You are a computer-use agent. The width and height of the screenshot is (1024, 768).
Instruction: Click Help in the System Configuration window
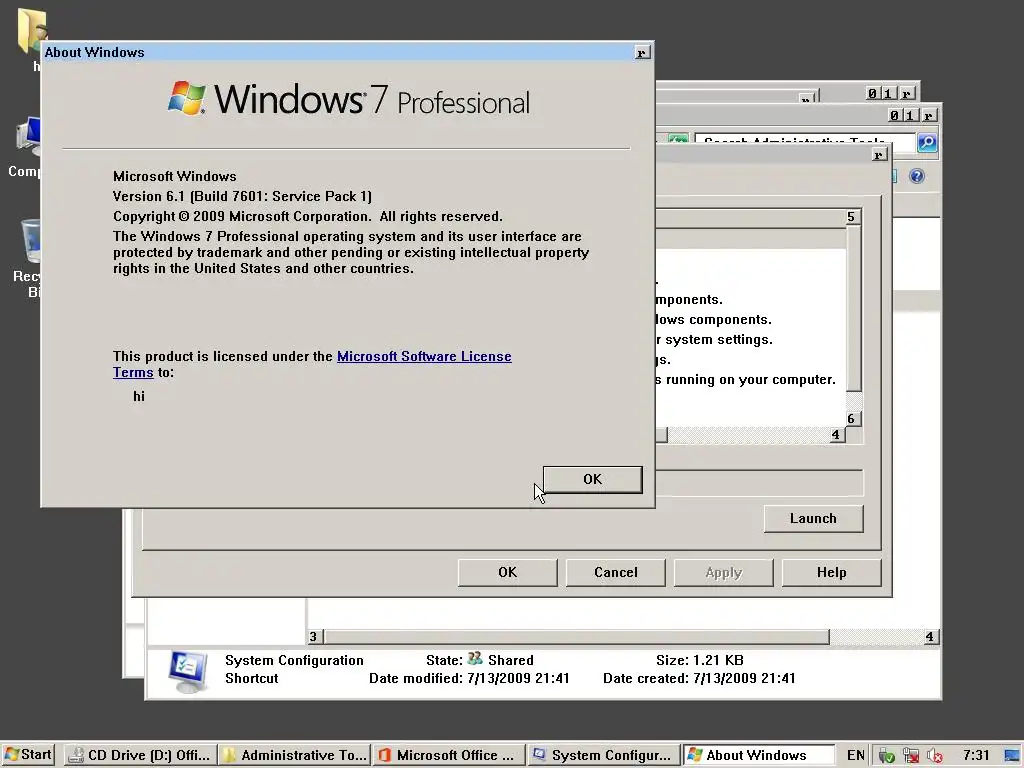tap(831, 573)
